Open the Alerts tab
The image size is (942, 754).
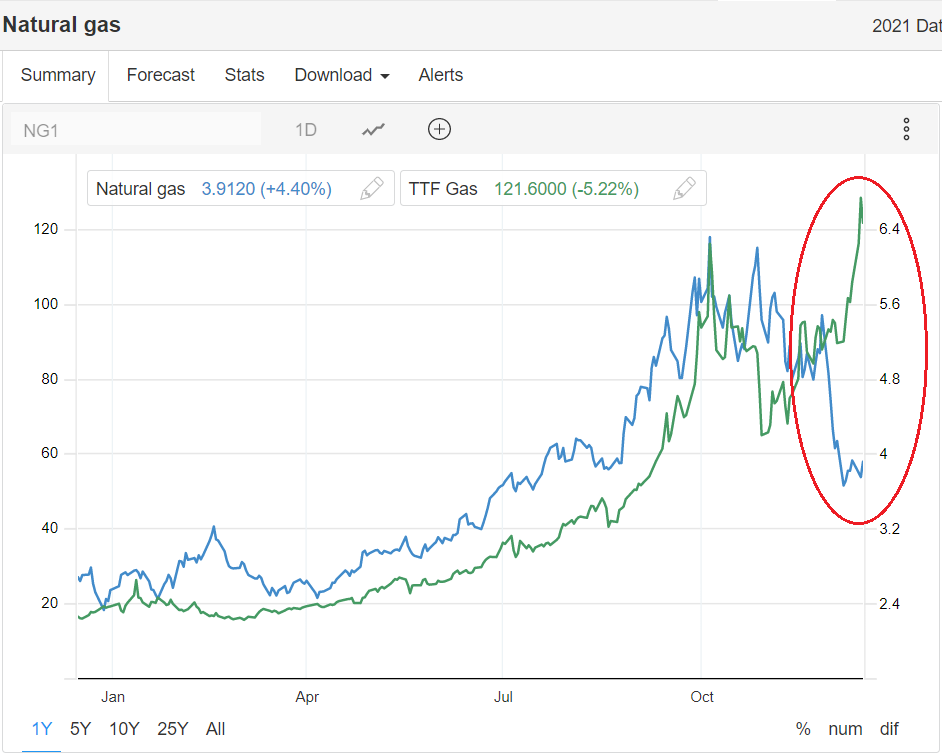point(440,75)
